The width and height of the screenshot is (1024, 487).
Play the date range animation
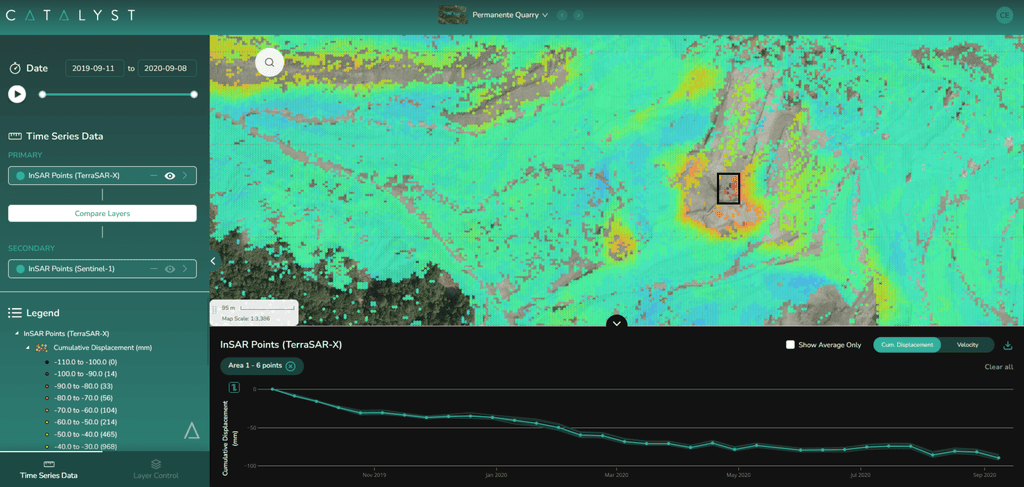point(16,94)
